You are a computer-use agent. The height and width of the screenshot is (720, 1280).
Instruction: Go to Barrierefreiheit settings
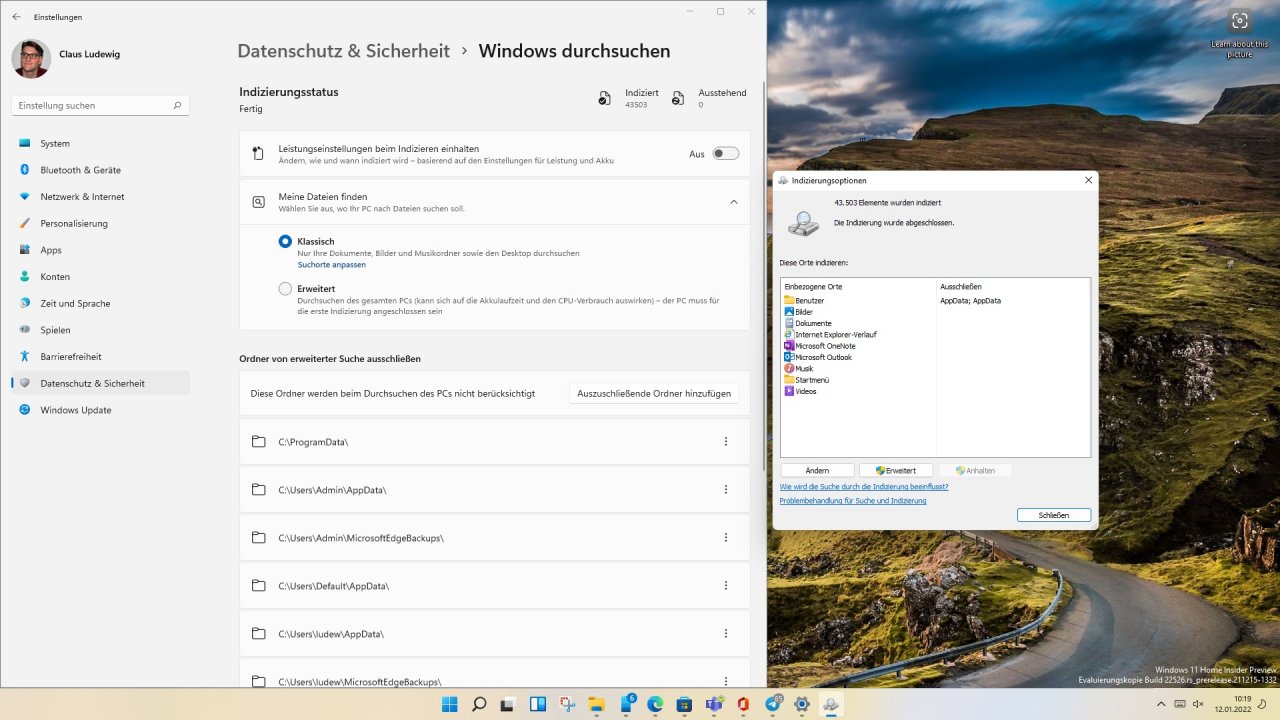100,357
